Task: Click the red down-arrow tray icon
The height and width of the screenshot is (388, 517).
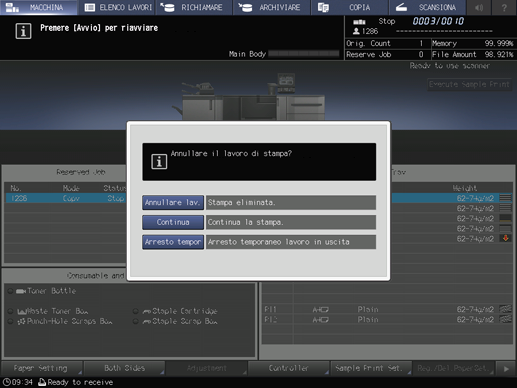Action: (506, 238)
